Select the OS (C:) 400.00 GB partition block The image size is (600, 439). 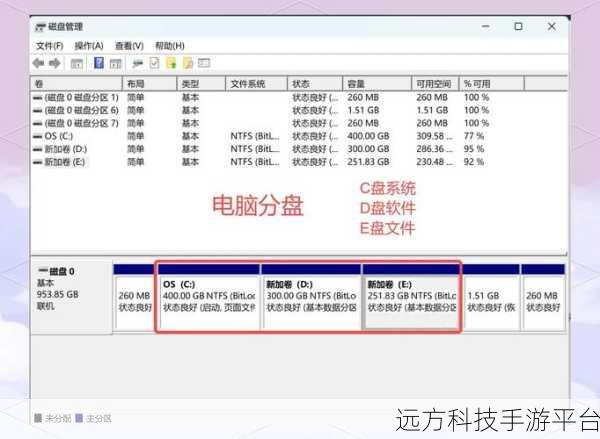point(209,297)
